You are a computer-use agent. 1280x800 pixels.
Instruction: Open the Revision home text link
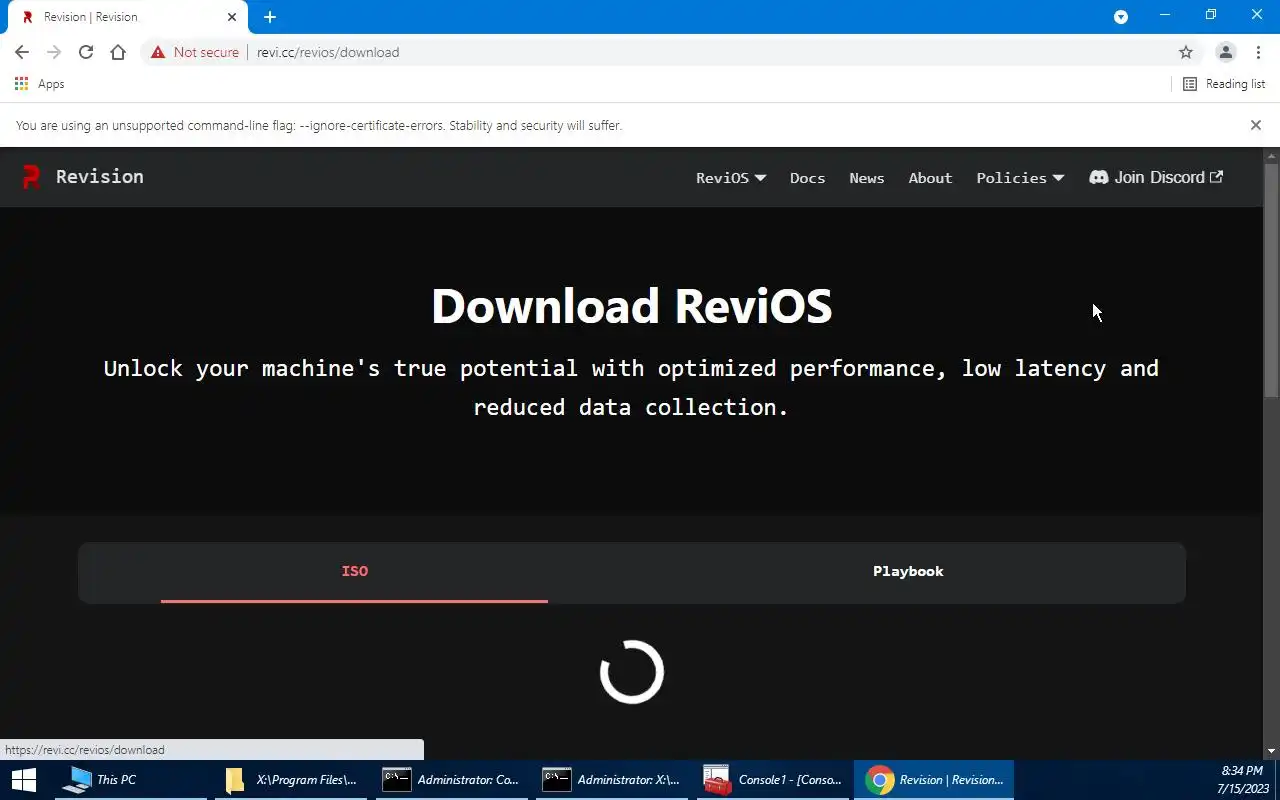pyautogui.click(x=99, y=177)
